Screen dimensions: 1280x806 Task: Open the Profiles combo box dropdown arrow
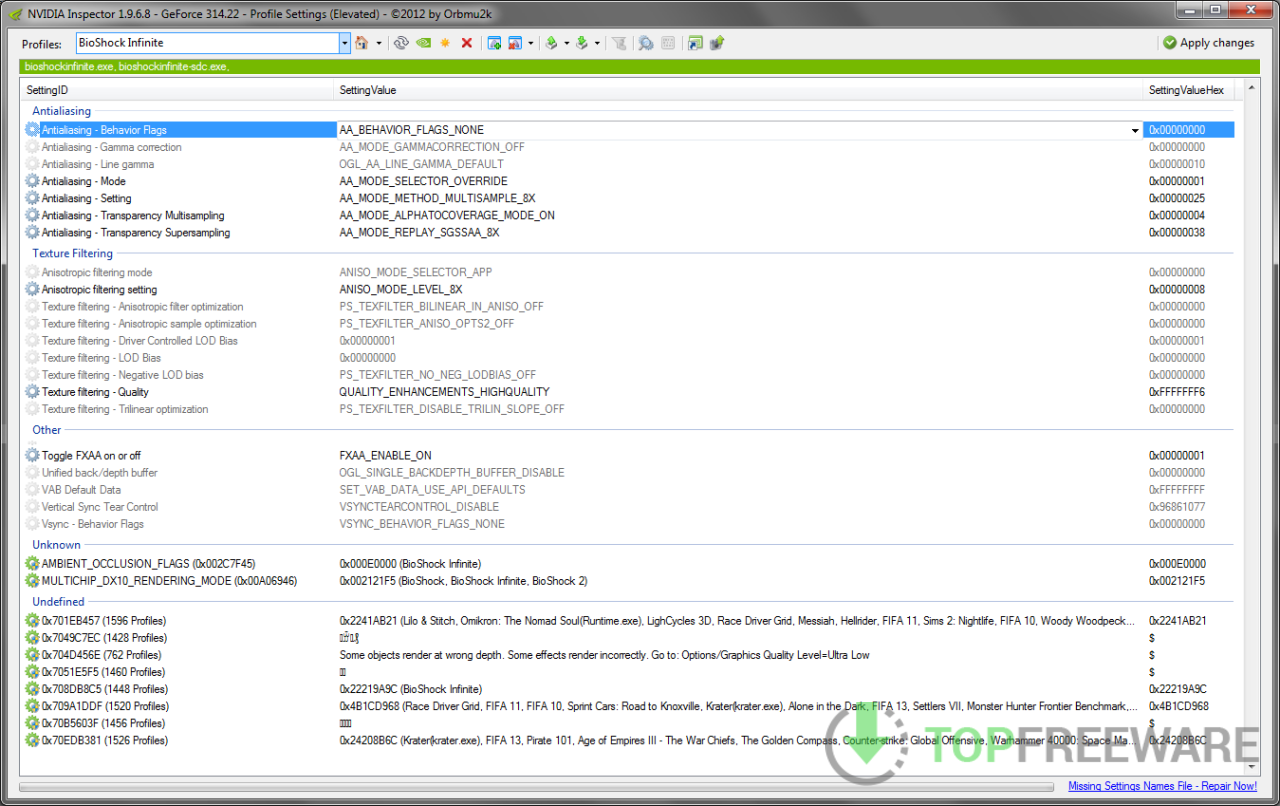coord(345,43)
